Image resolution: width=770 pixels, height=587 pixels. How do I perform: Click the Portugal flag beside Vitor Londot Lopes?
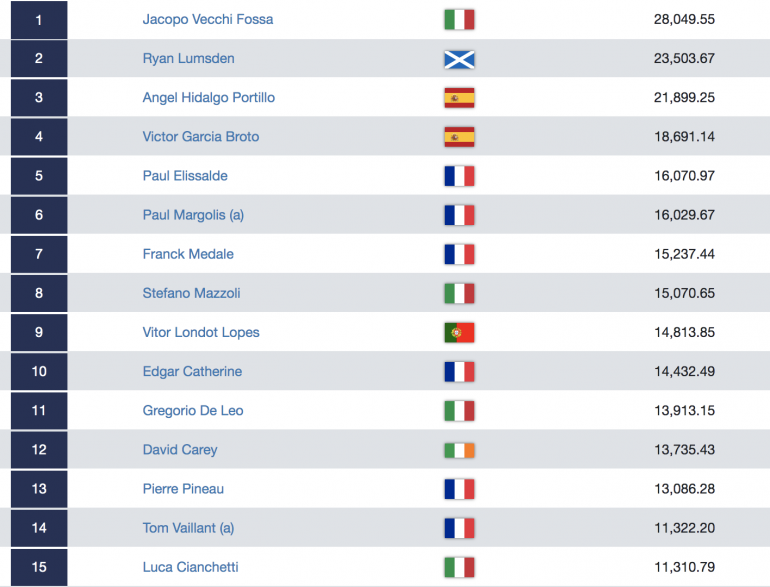coord(459,333)
